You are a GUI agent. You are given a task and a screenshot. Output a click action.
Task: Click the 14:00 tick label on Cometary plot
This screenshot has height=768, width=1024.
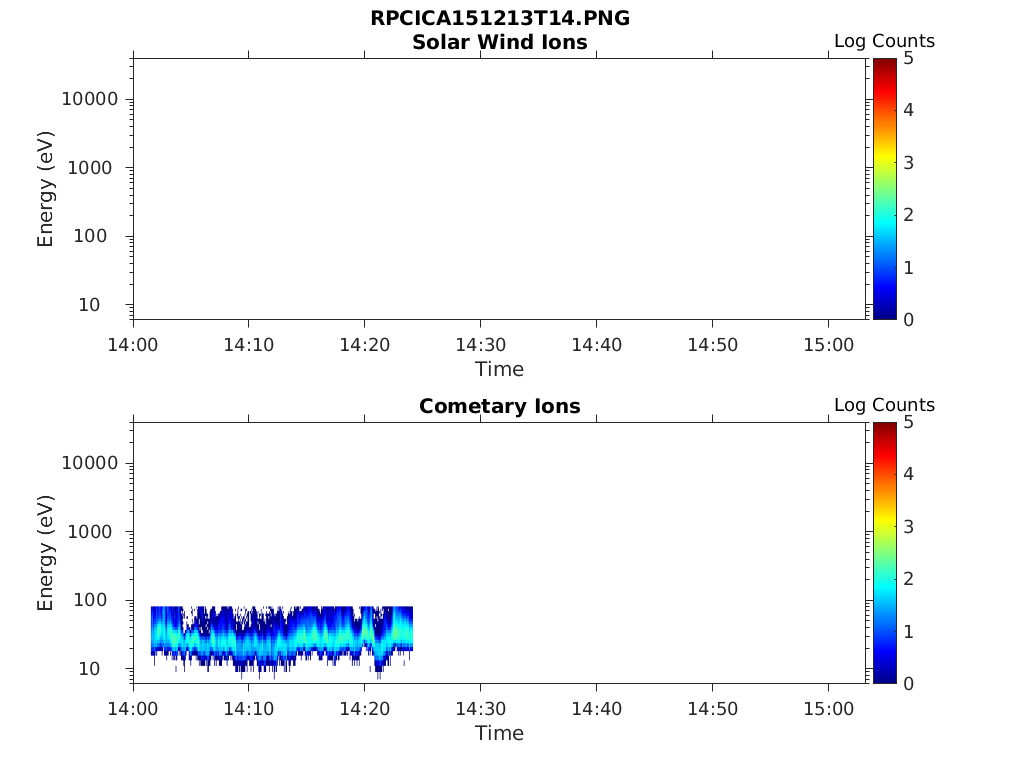[133, 709]
